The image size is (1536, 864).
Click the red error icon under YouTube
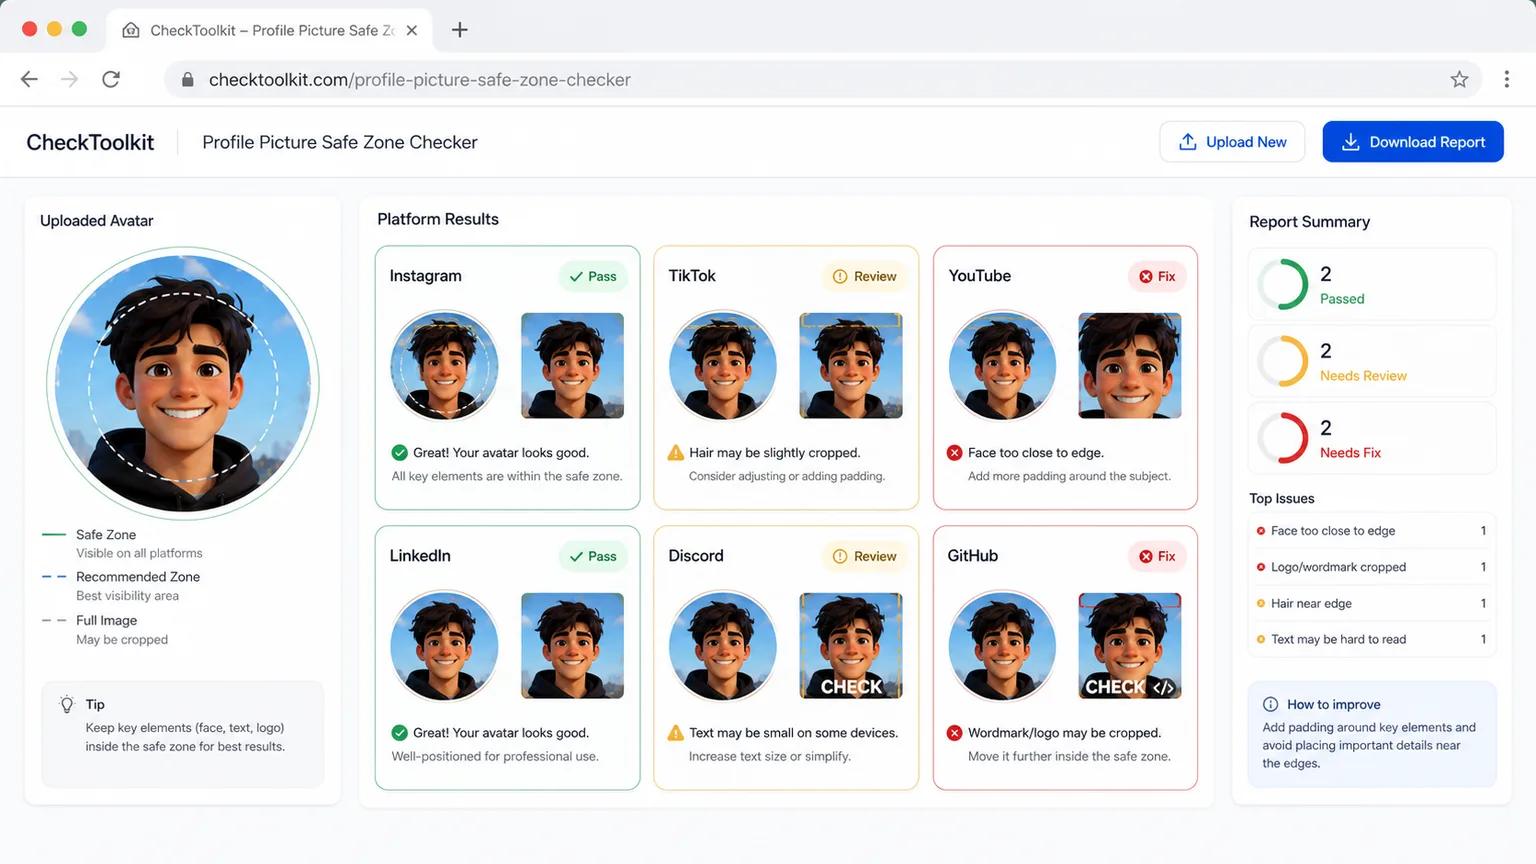(955, 452)
